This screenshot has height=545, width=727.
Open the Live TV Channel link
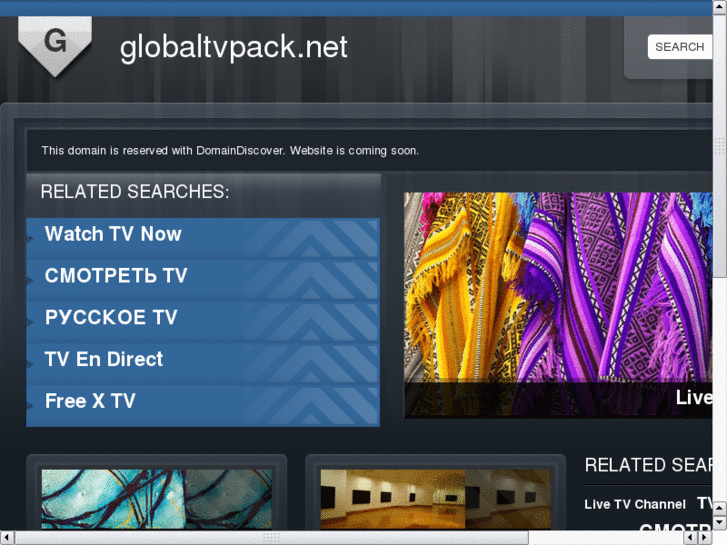click(635, 504)
